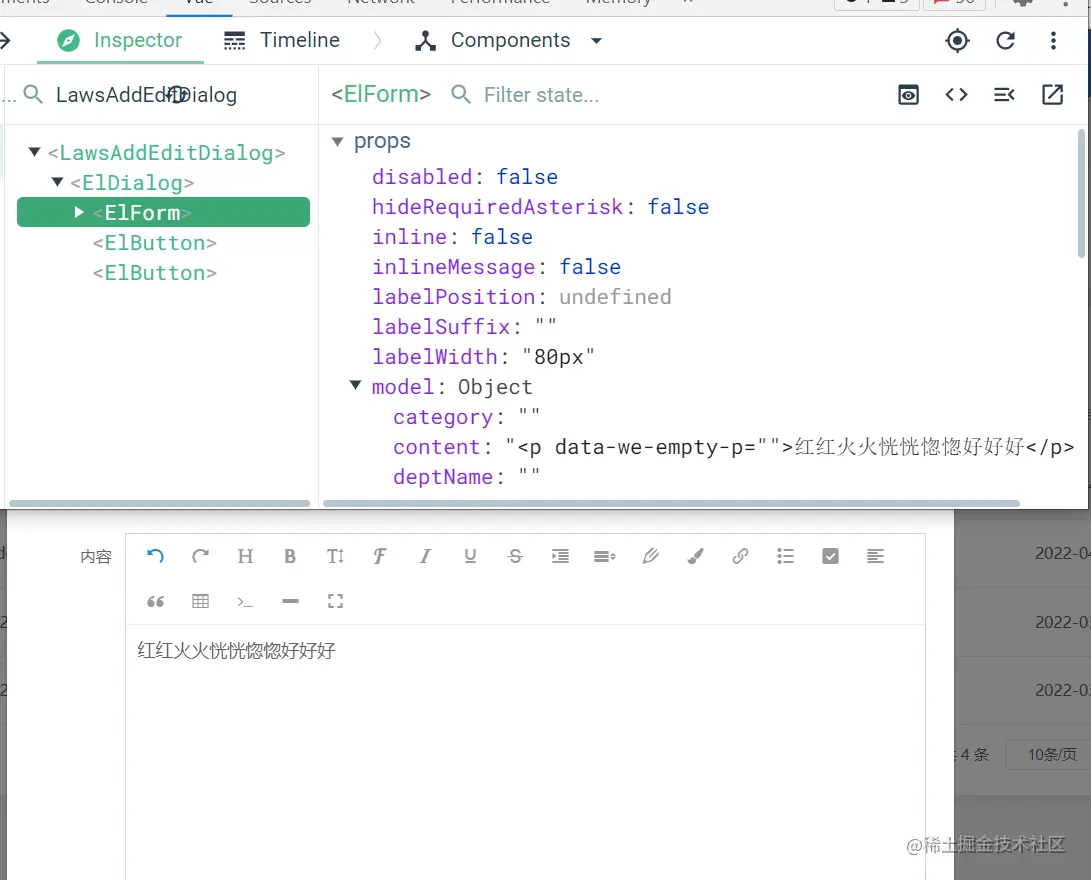Image resolution: width=1091 pixels, height=880 pixels.
Task: Click the select component target icon
Action: (957, 40)
